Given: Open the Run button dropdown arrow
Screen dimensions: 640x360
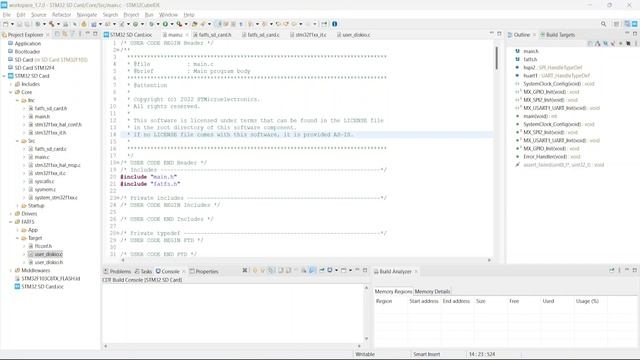Looking at the screenshot, I should coord(171,24).
